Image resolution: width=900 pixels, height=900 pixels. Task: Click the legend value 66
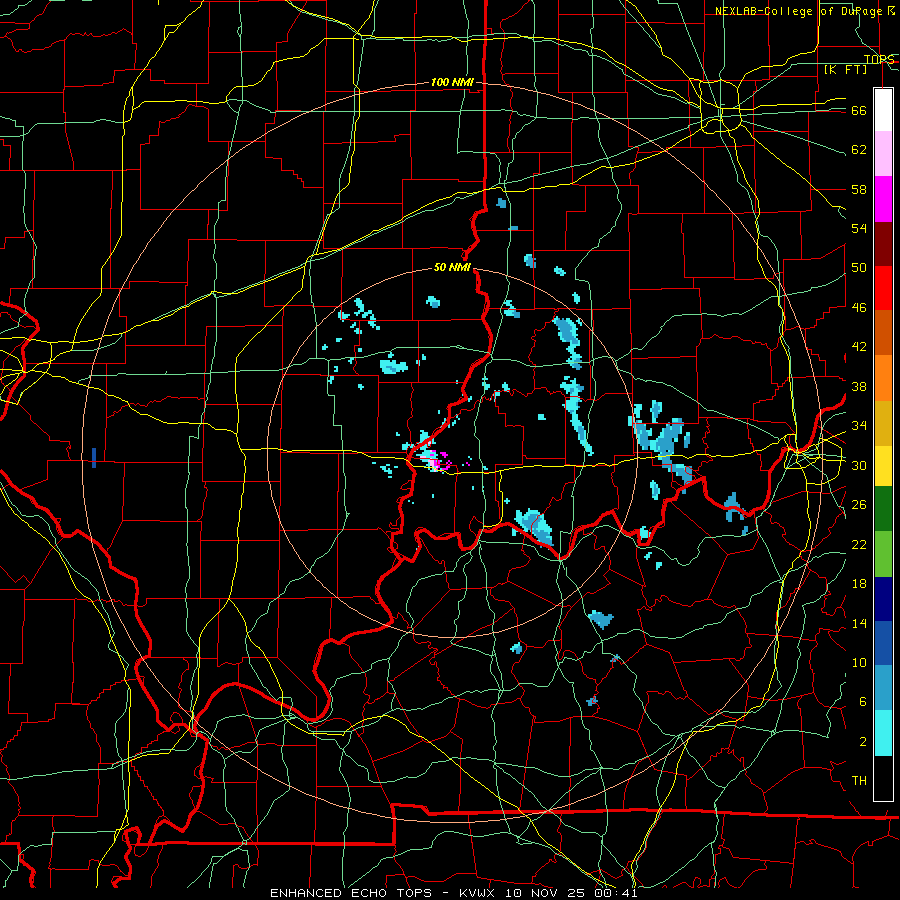pos(859,110)
